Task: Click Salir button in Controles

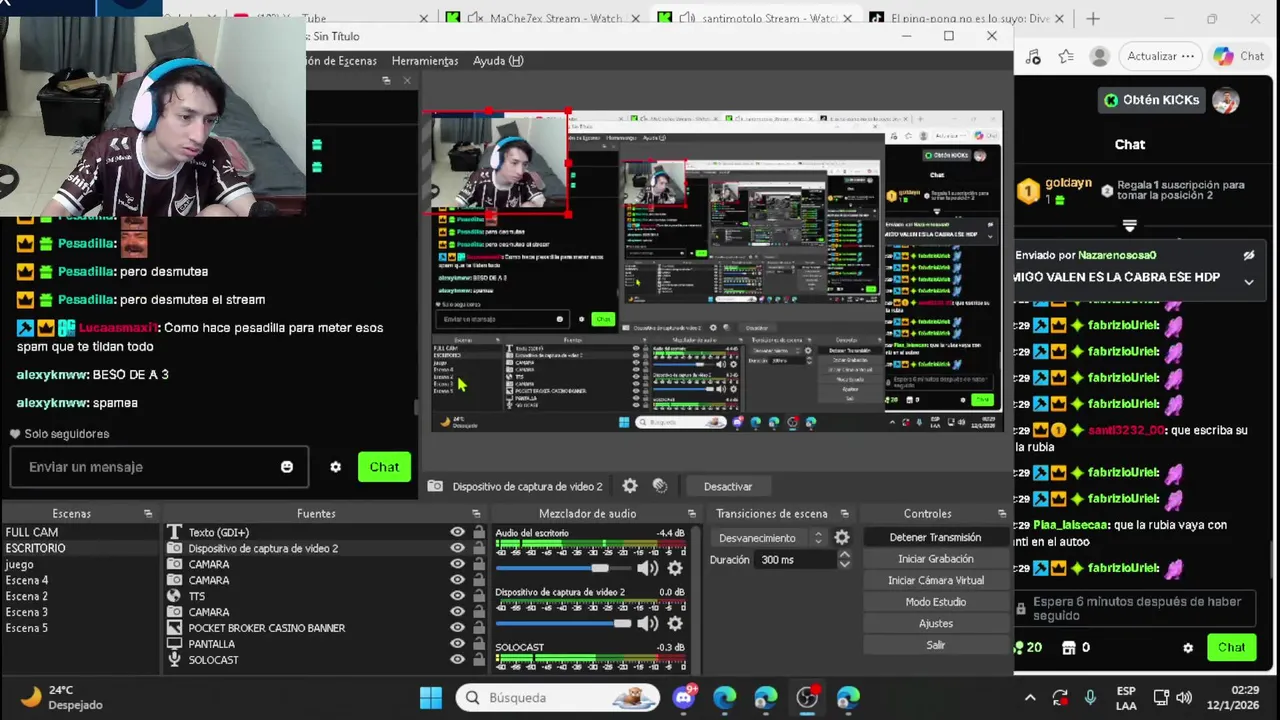Action: point(935,645)
